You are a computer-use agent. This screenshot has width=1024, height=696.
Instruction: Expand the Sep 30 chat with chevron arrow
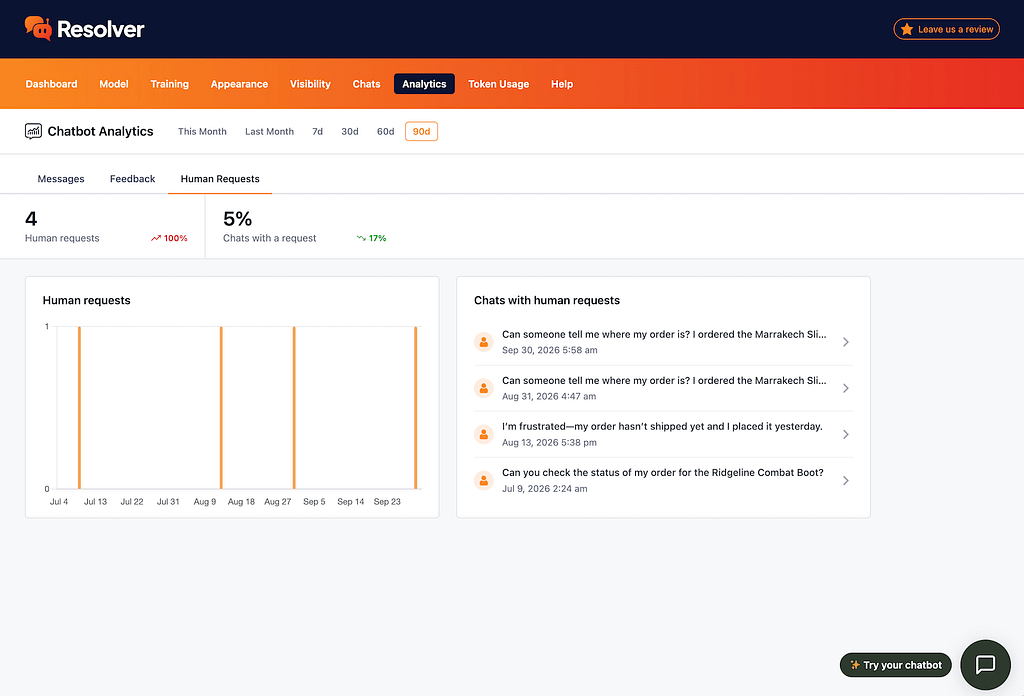tap(846, 342)
